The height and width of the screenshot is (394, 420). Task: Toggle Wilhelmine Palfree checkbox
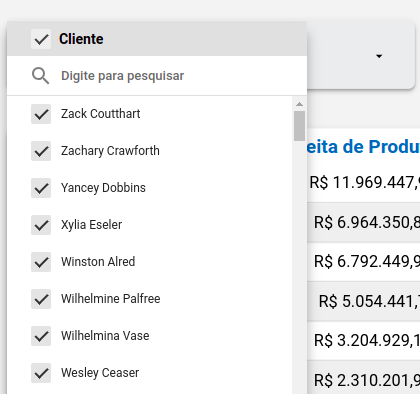pos(41,299)
